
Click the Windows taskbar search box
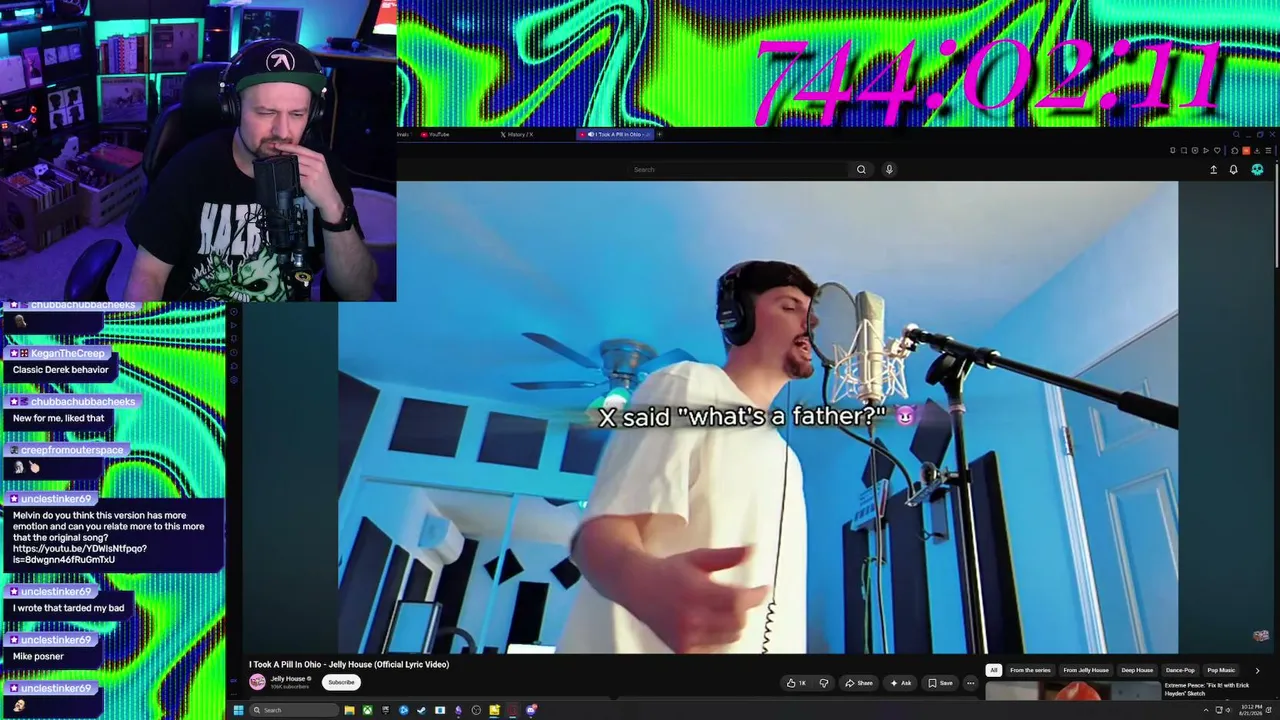pos(294,710)
